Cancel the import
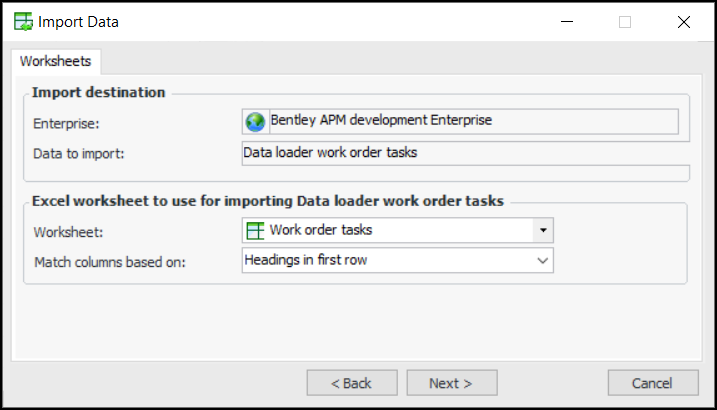Image resolution: width=717 pixels, height=410 pixels. [653, 383]
